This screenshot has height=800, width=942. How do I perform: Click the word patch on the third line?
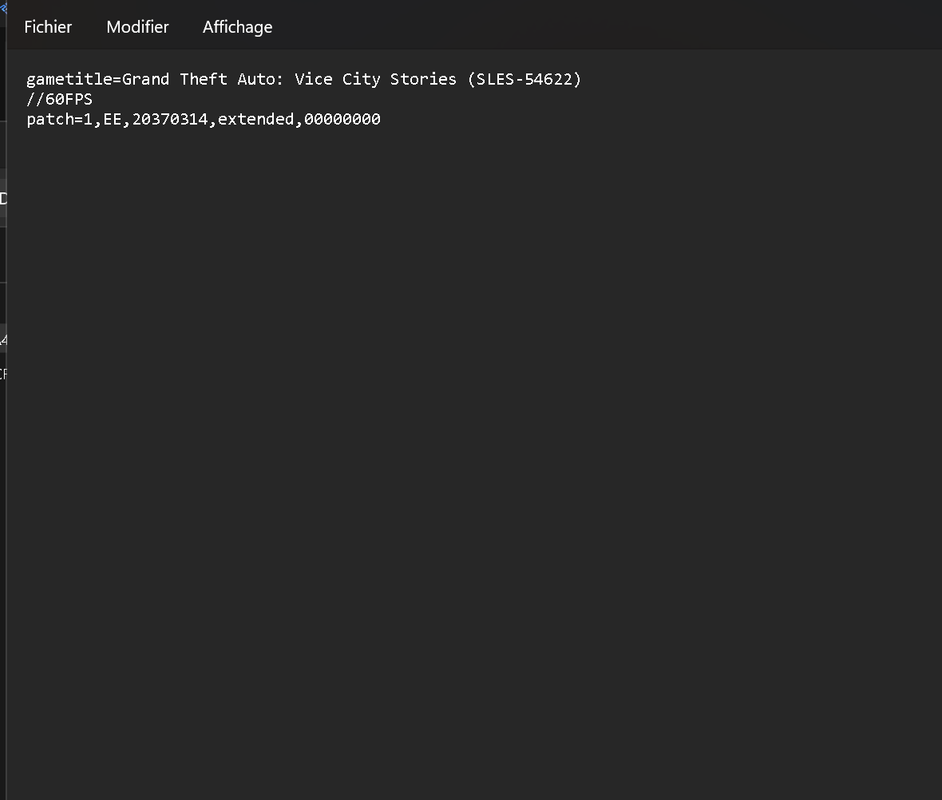point(50,120)
